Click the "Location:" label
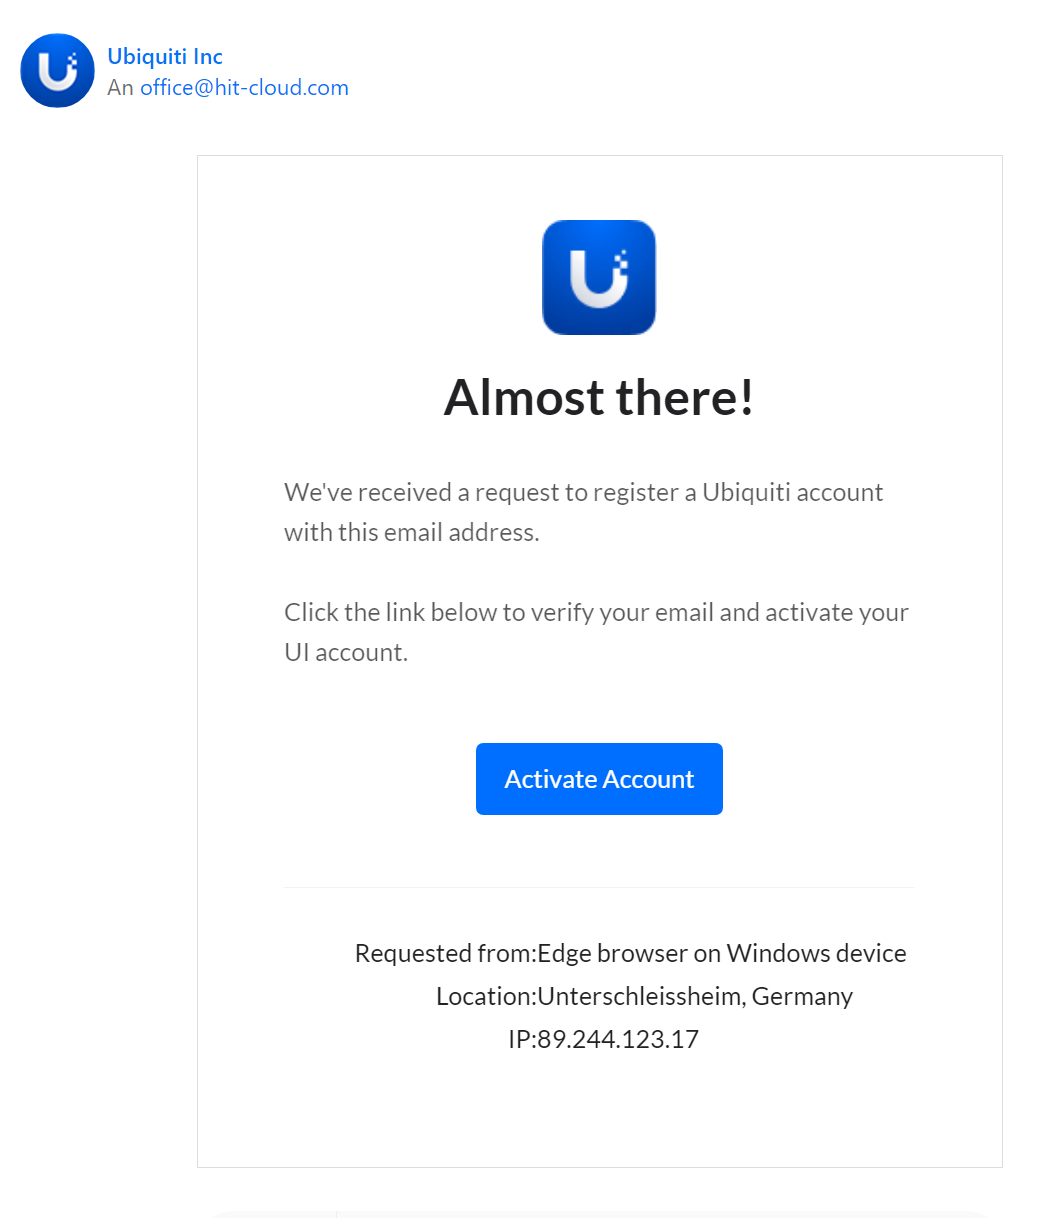1064x1218 pixels. click(x=486, y=996)
